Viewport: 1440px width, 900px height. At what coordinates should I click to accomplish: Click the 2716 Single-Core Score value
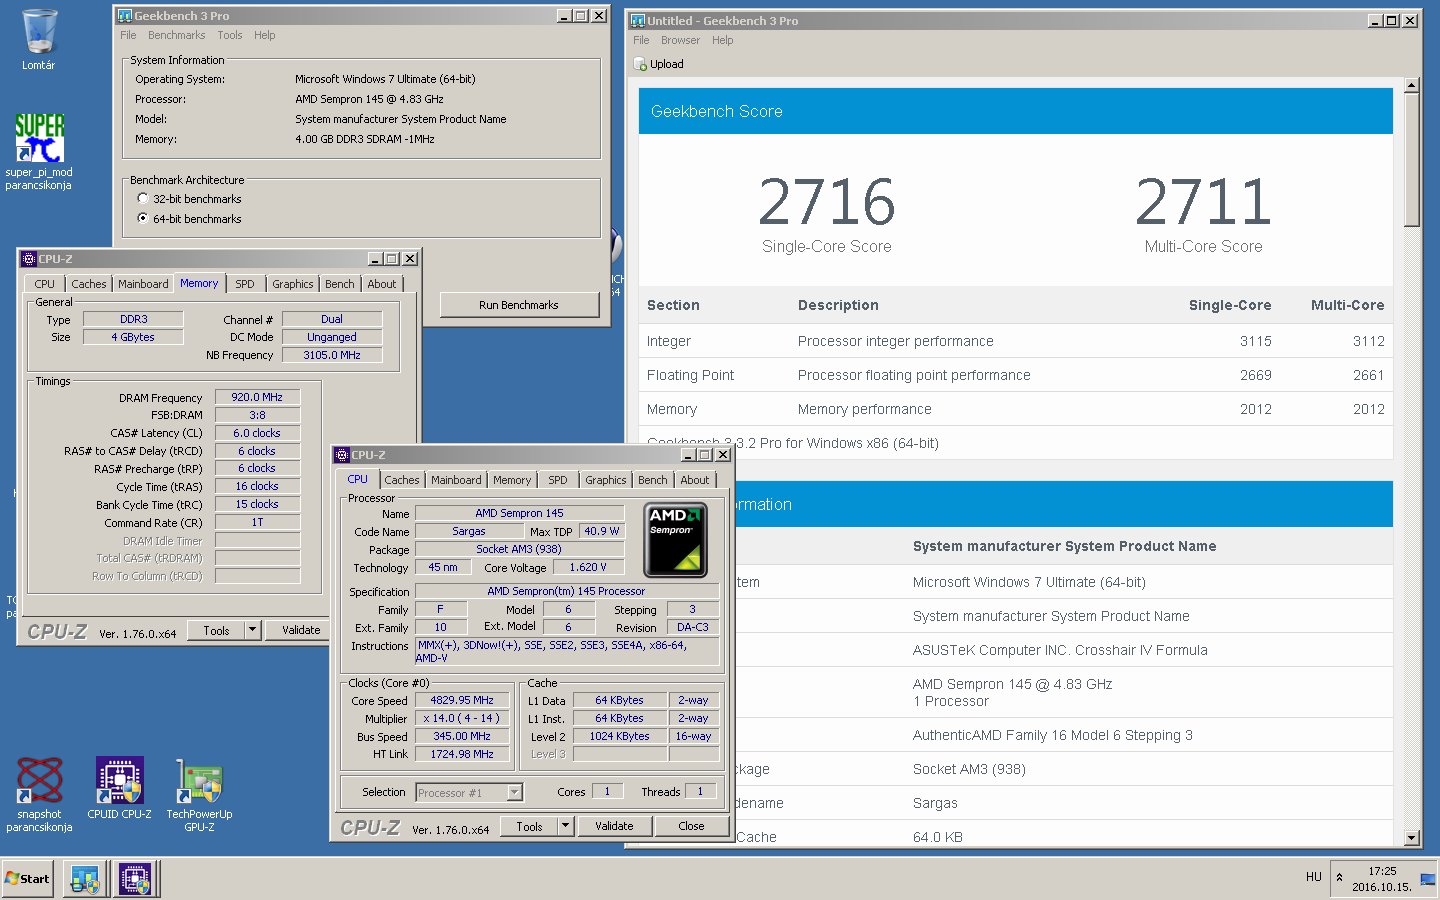pyautogui.click(x=826, y=202)
